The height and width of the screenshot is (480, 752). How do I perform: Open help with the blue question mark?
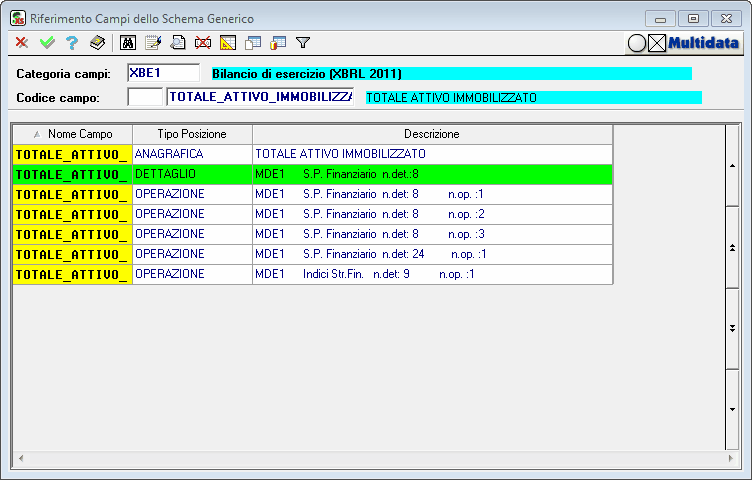[x=72, y=43]
